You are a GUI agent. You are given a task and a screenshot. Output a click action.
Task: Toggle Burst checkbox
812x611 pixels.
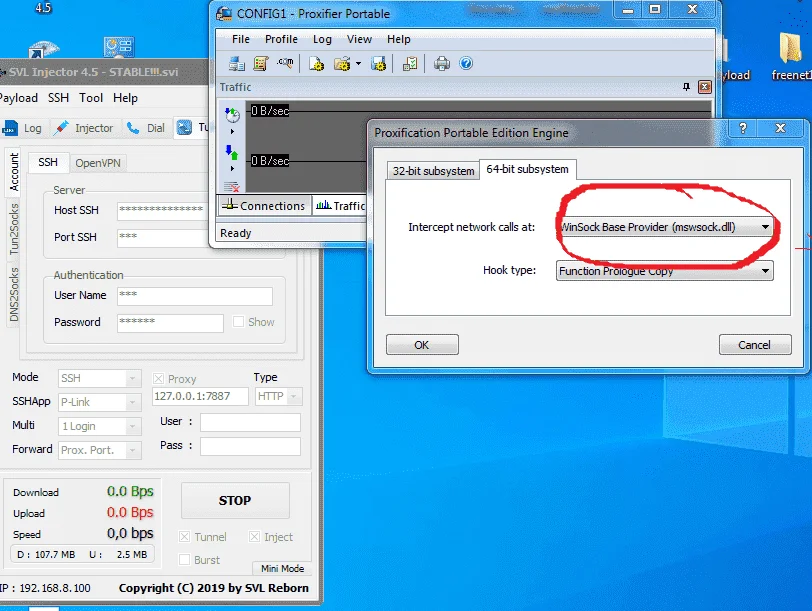click(184, 560)
